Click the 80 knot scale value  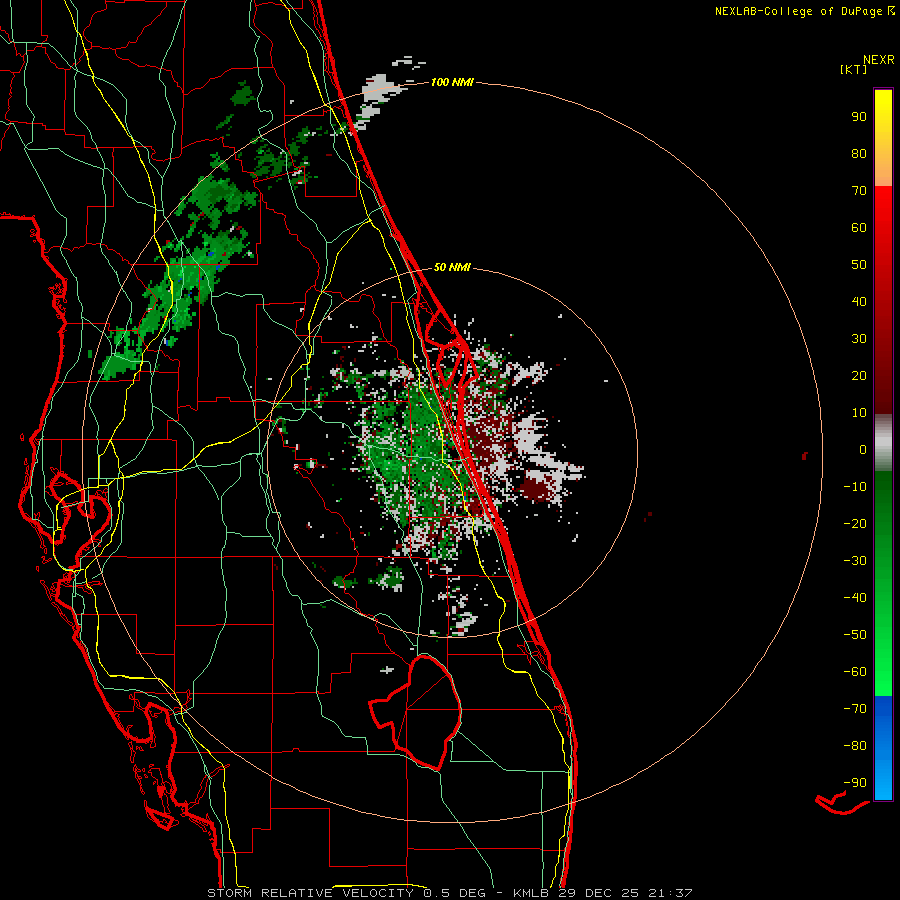[x=859, y=154]
